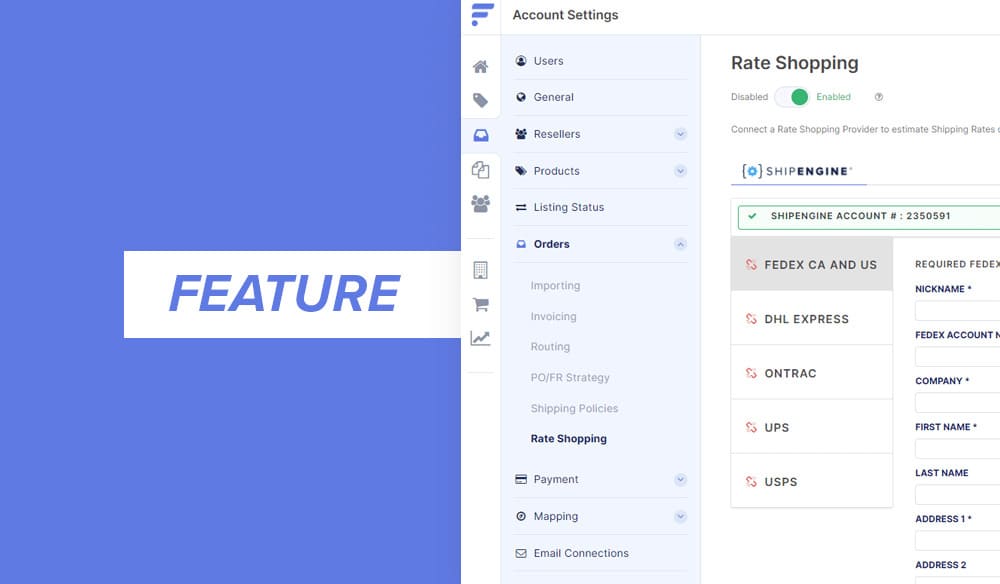Expand the Payment menu section
The image size is (1000, 584).
[x=680, y=480]
